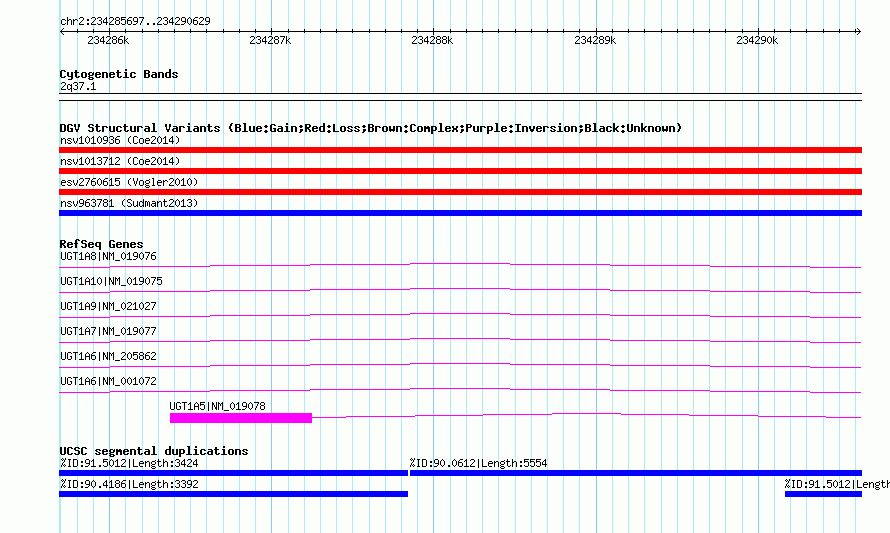
Task: Select the nsv1010936 (Coe2014) label
Action: (120, 140)
